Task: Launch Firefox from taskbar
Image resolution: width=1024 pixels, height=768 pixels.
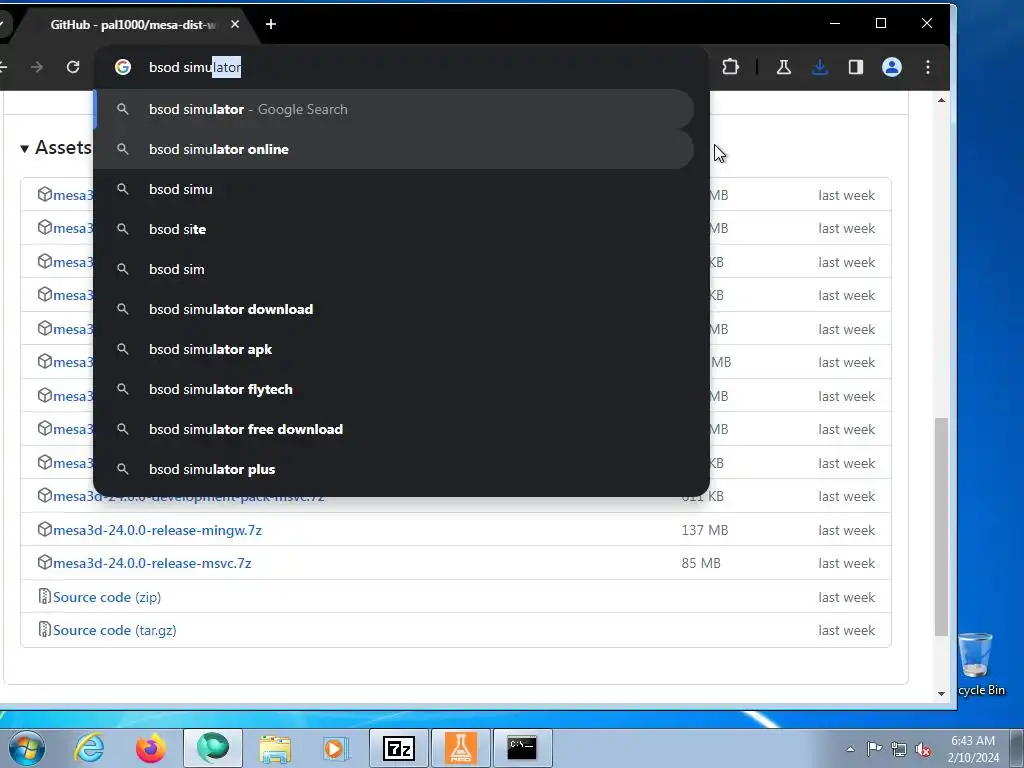Action: point(151,748)
